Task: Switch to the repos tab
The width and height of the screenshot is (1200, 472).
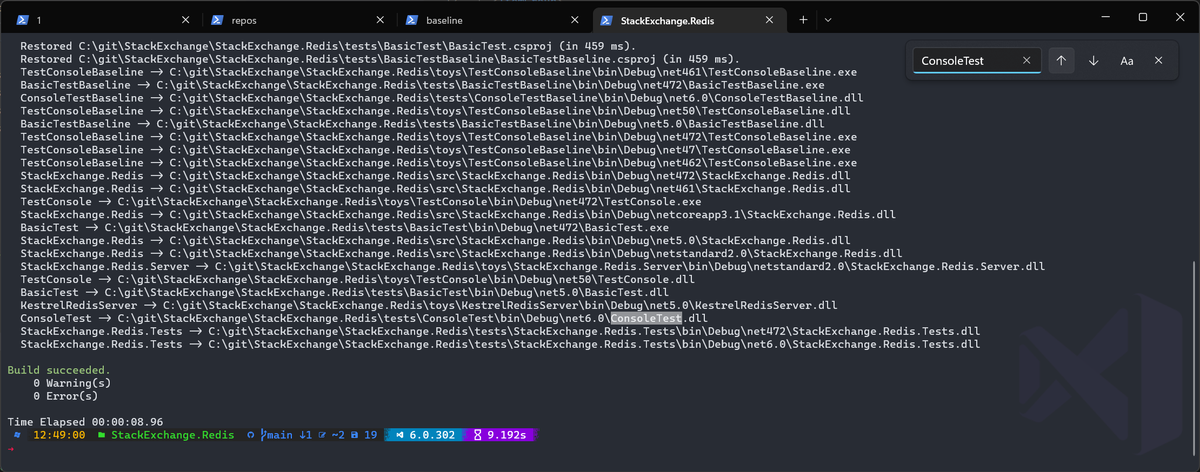Action: coord(298,19)
